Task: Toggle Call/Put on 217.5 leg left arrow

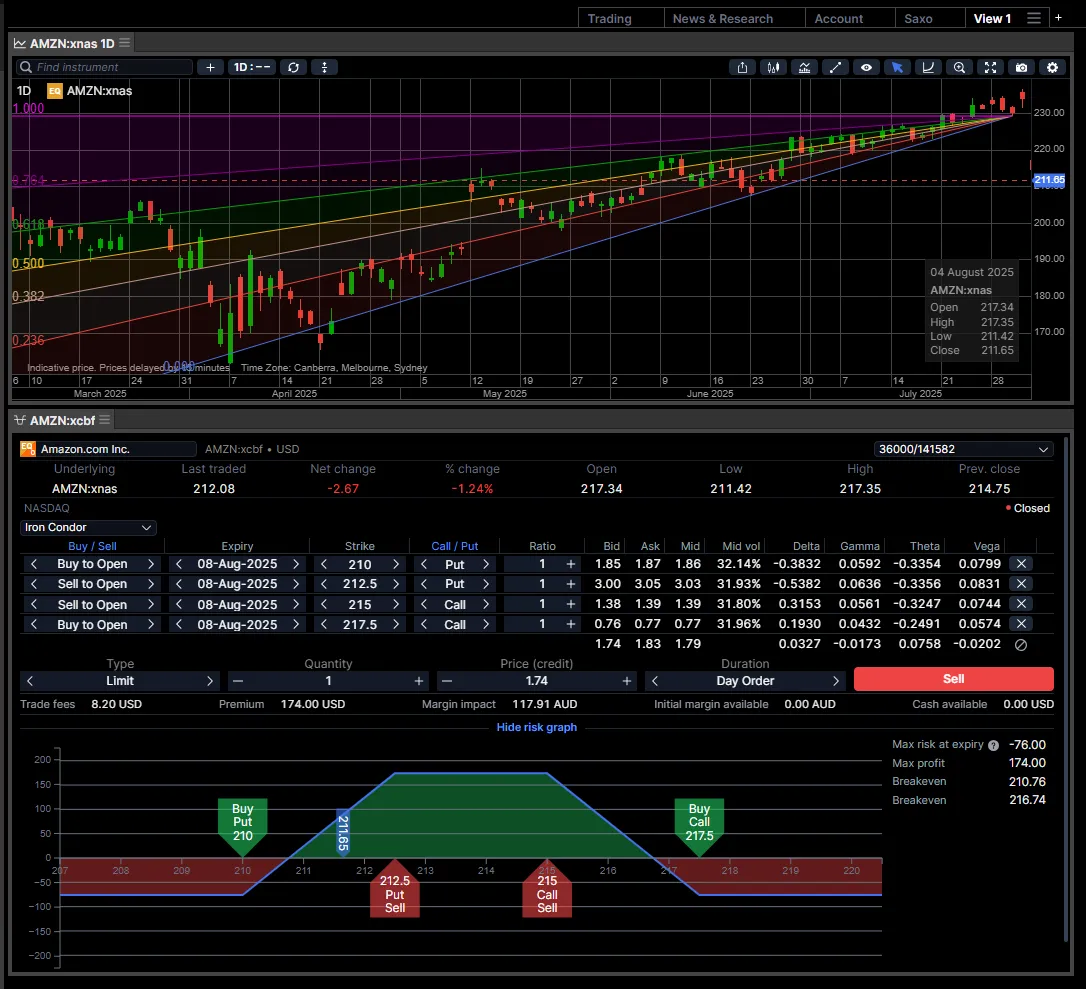Action: click(423, 624)
